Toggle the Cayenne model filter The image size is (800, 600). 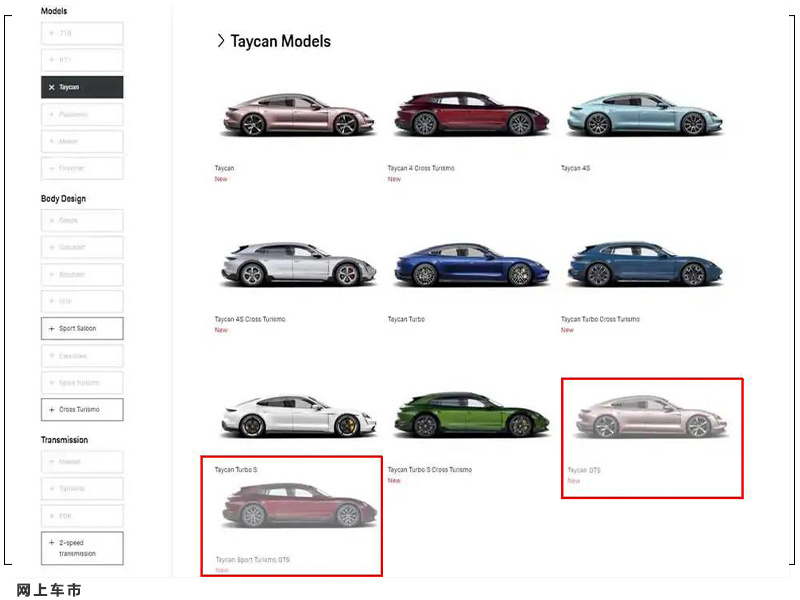click(82, 168)
